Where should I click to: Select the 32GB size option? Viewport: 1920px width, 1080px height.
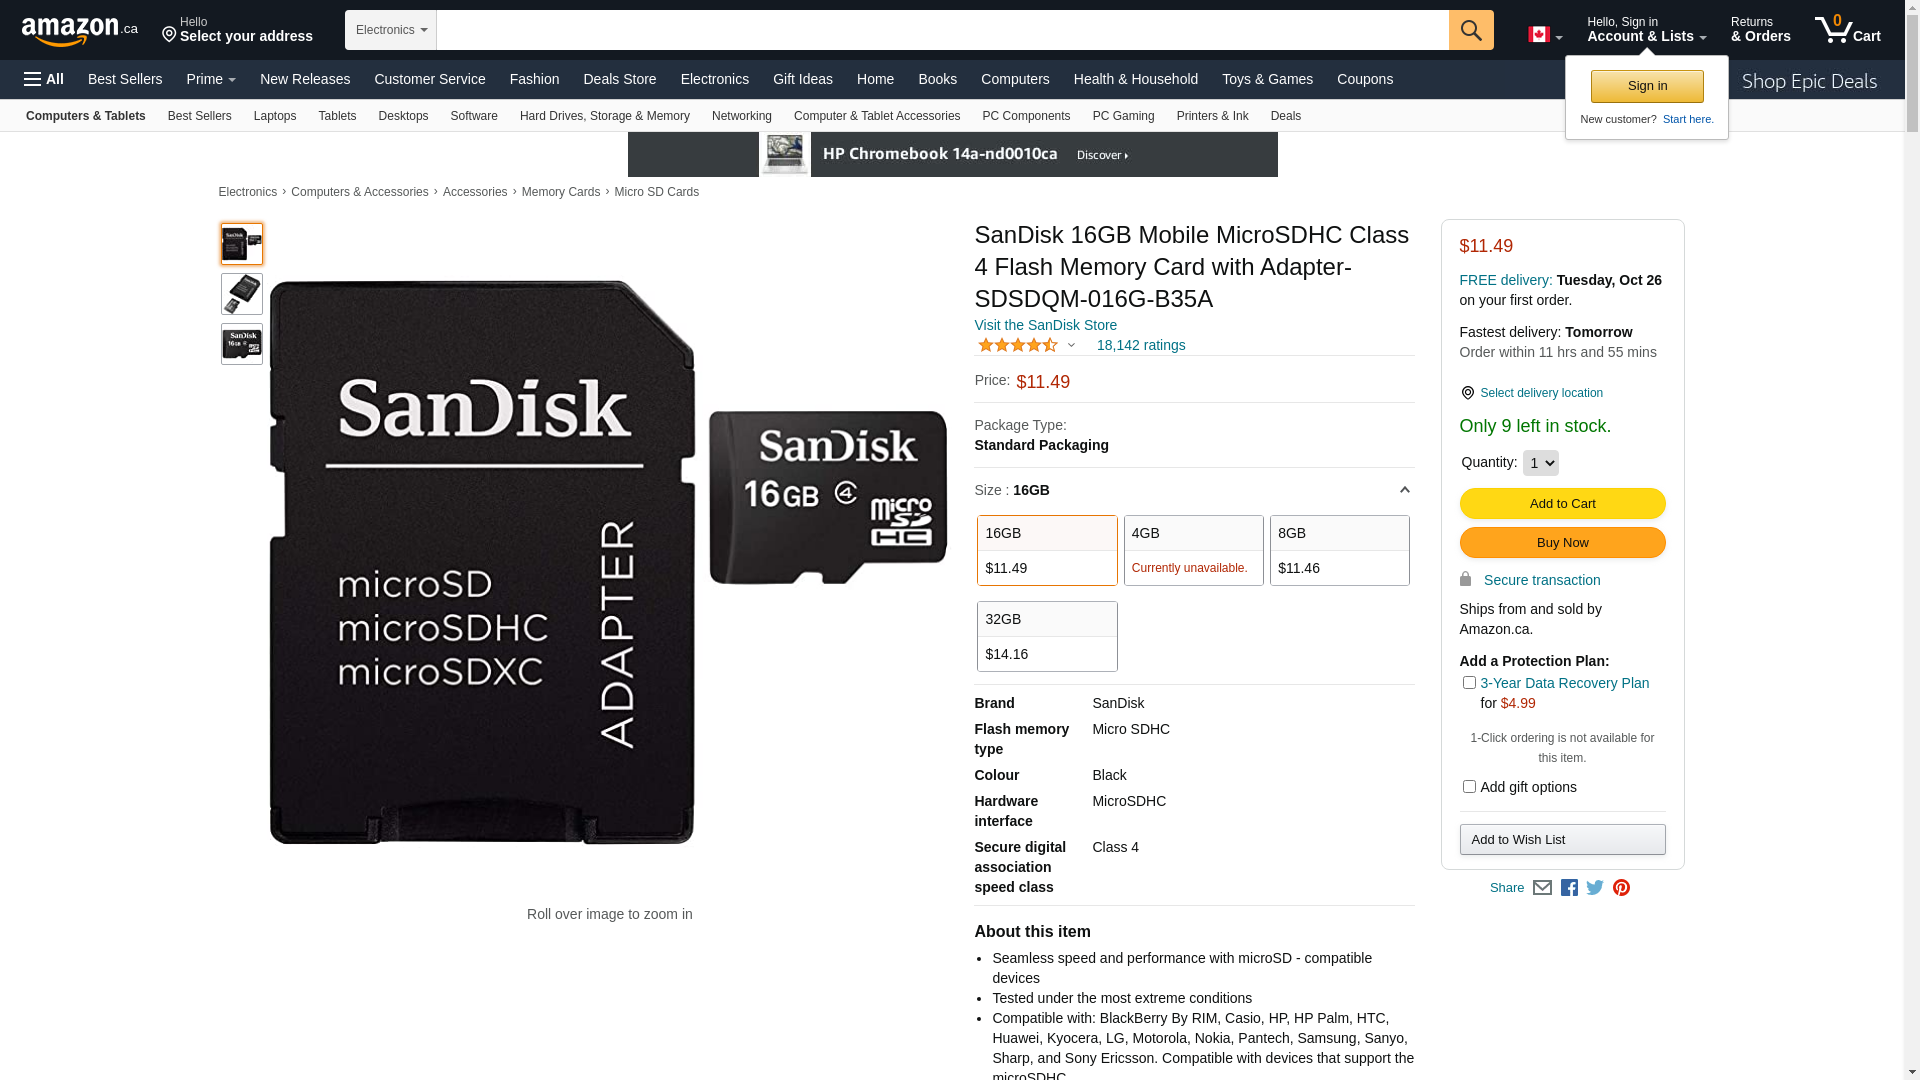[x=1046, y=636]
